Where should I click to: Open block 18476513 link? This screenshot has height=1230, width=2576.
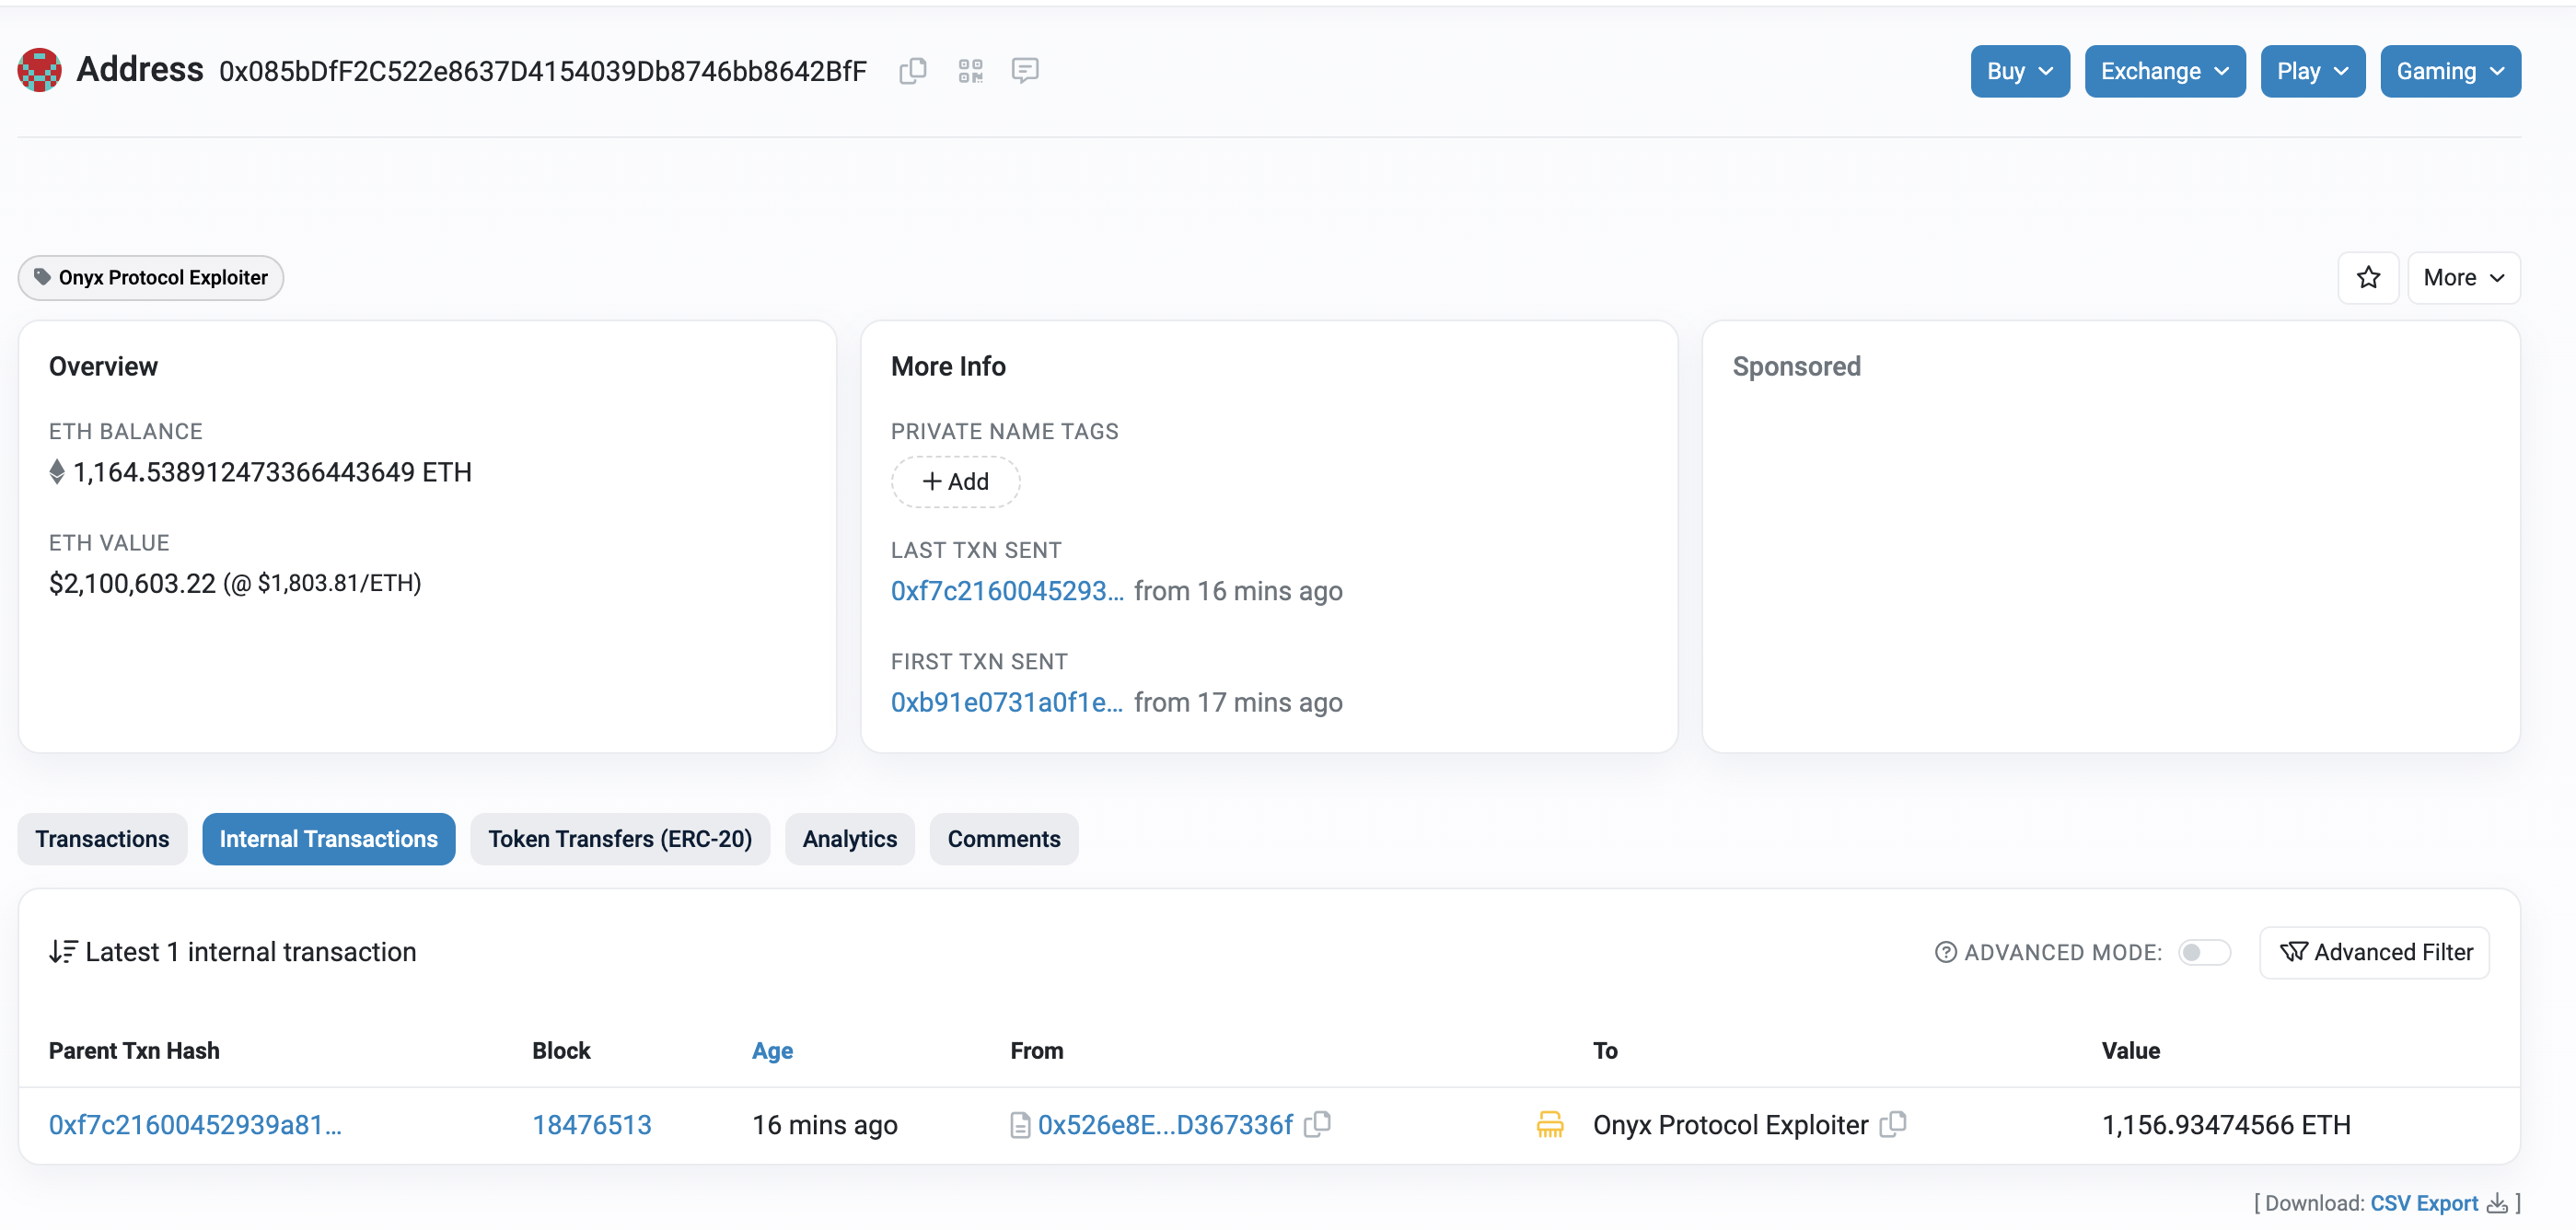point(591,1124)
